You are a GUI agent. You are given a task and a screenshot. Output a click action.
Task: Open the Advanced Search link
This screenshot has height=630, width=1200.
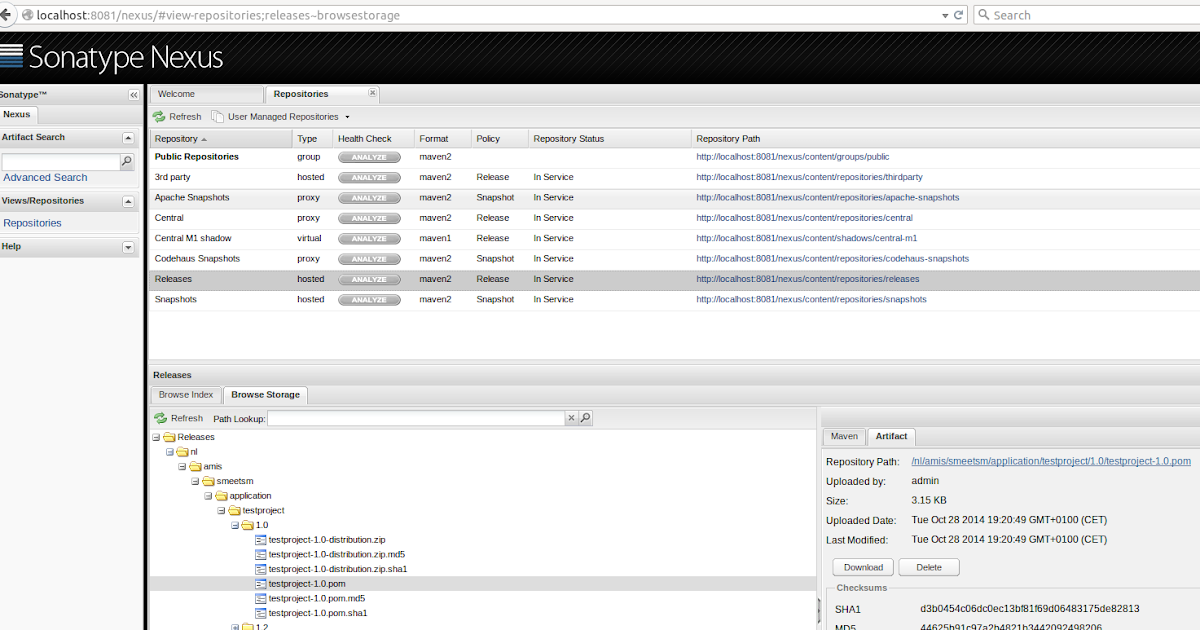coord(45,178)
